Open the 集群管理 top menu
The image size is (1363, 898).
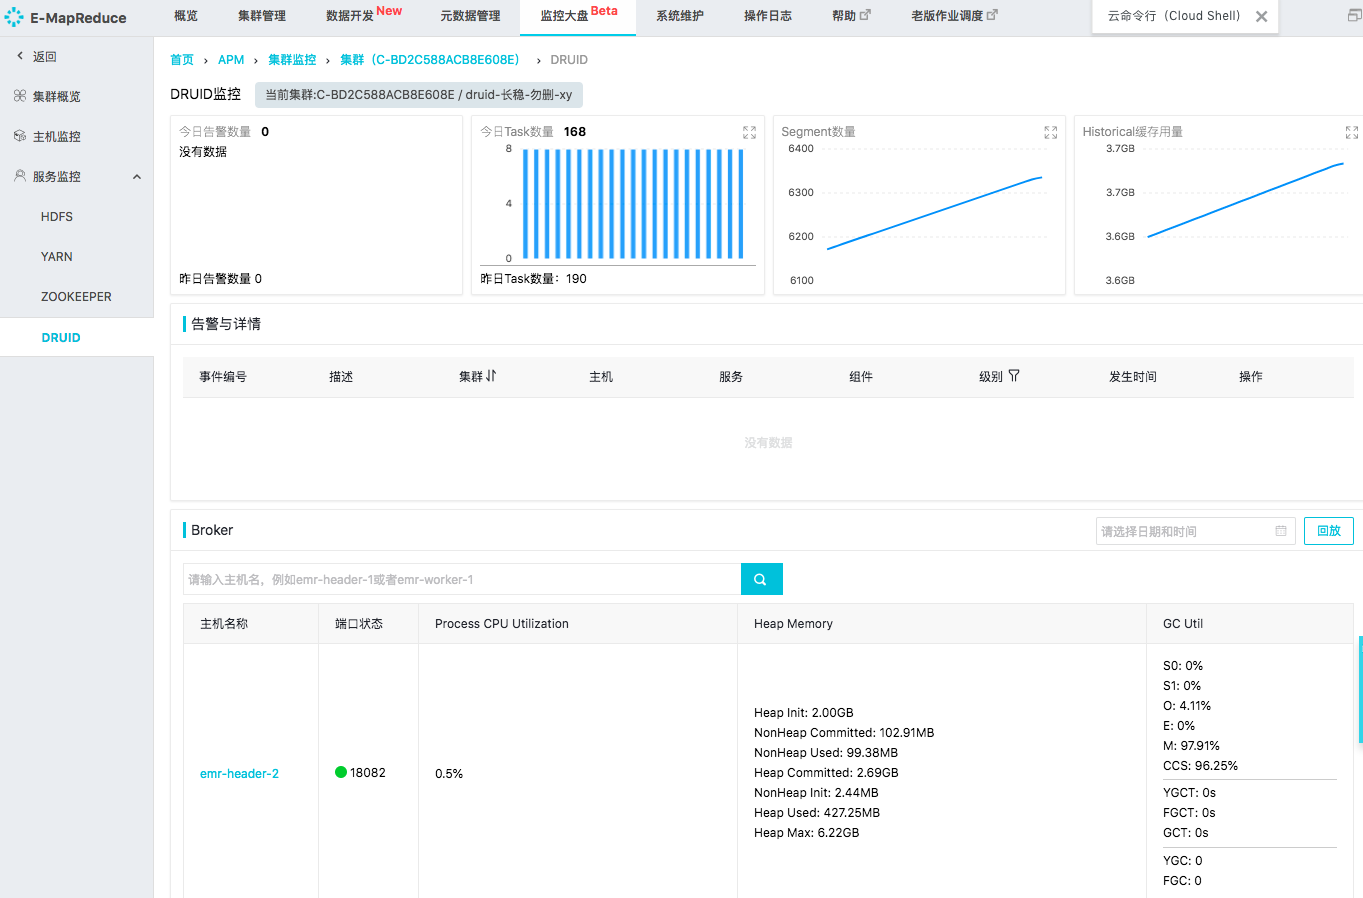(262, 16)
